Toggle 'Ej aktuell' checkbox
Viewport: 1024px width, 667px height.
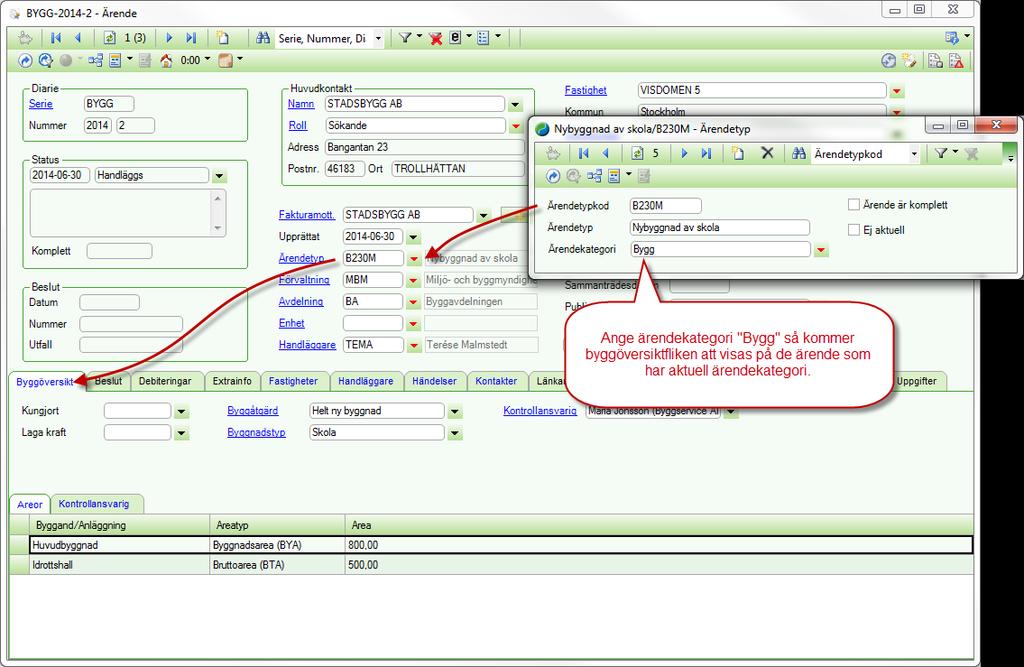coord(854,229)
